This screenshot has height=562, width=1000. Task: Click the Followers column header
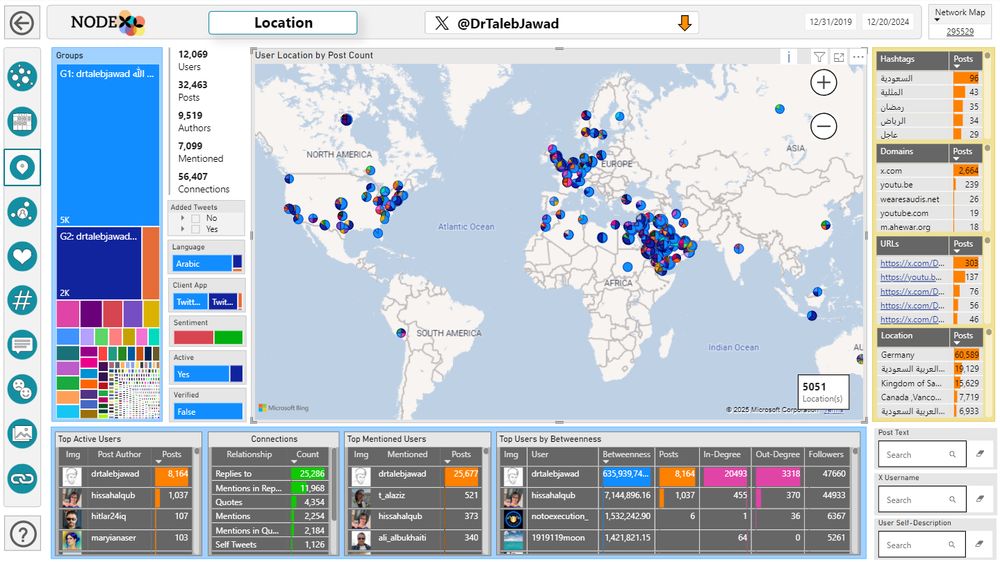coord(826,454)
